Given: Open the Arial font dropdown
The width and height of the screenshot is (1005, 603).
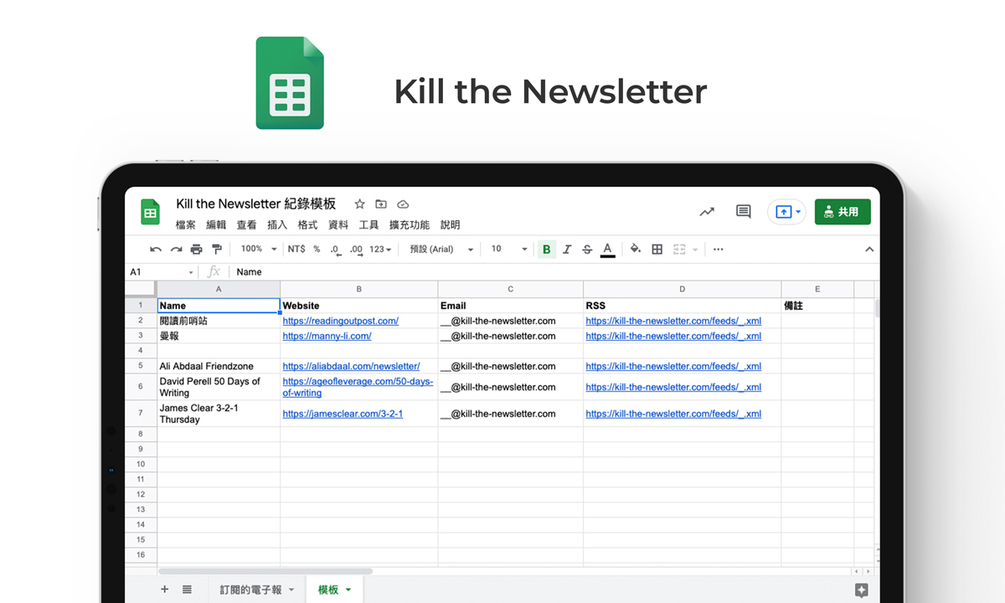Looking at the screenshot, I should pos(441,249).
